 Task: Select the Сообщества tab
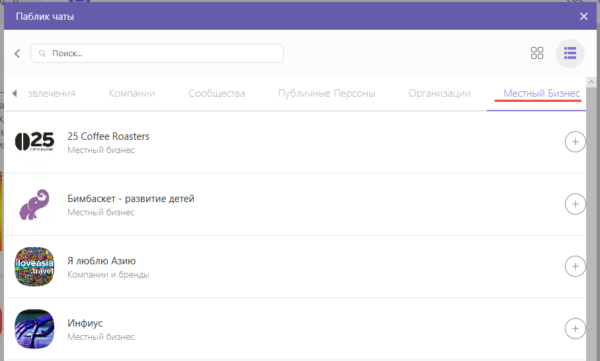(217, 93)
